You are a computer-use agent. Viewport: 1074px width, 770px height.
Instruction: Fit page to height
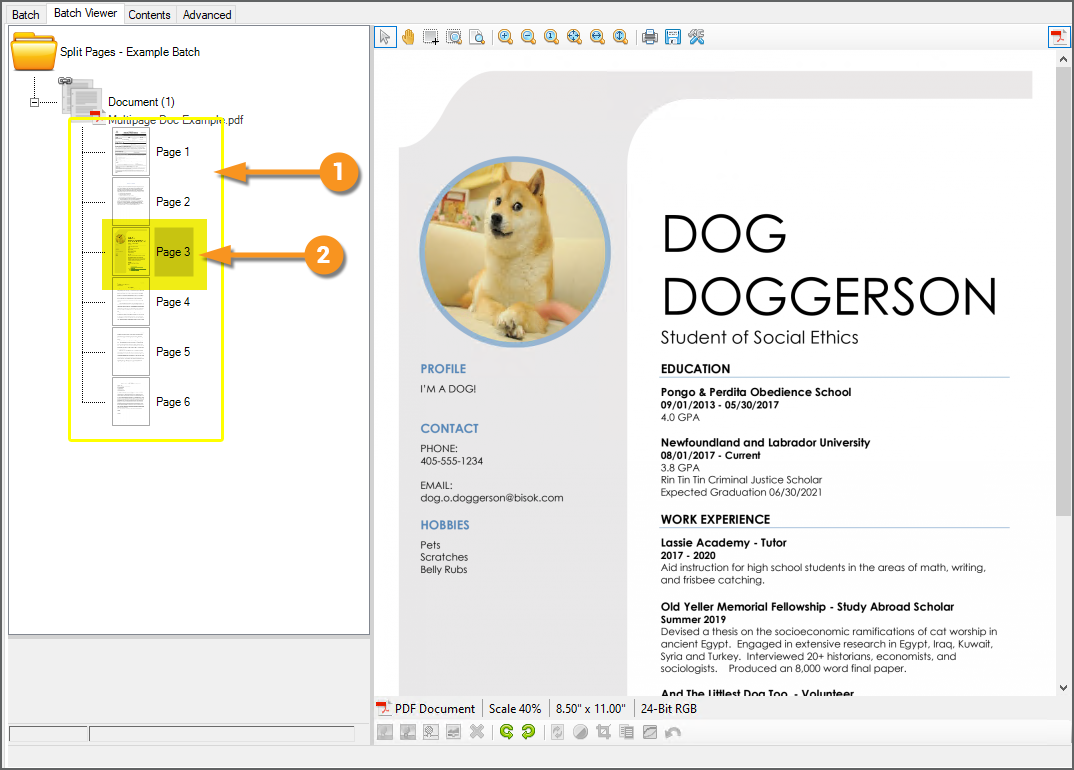pos(621,37)
